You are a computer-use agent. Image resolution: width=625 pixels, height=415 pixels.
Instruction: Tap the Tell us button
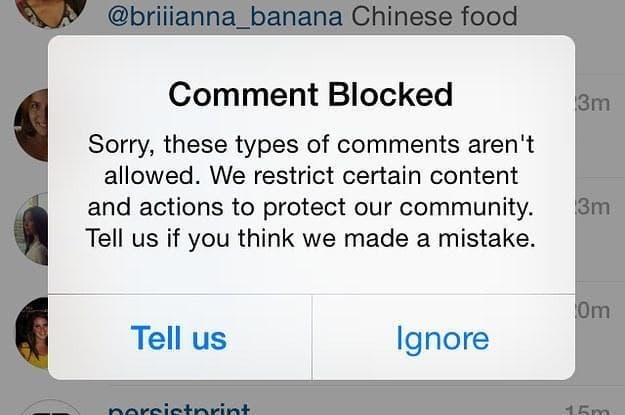179,338
